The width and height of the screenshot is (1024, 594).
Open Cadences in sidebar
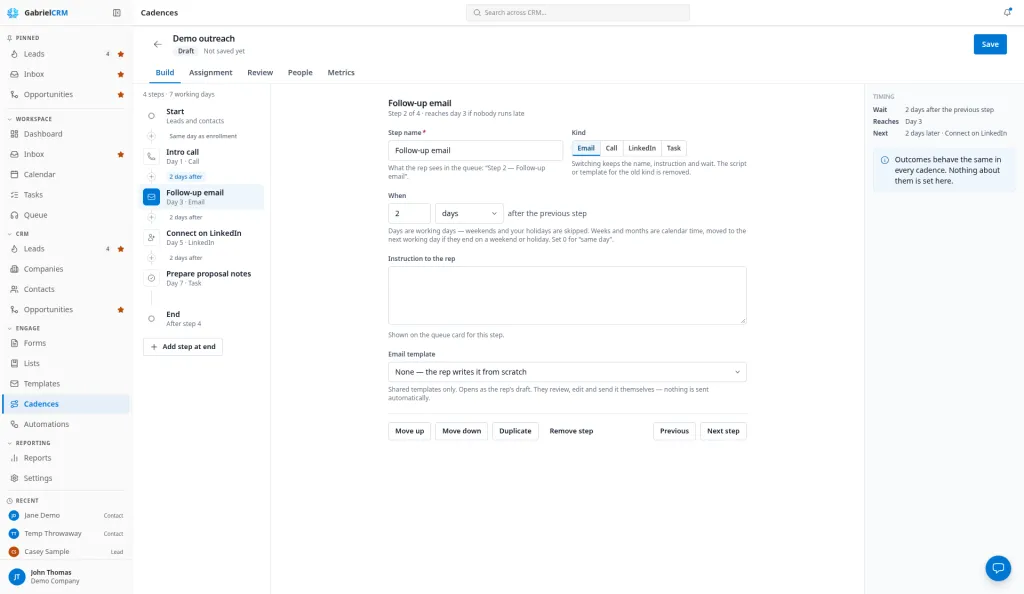(x=65, y=404)
